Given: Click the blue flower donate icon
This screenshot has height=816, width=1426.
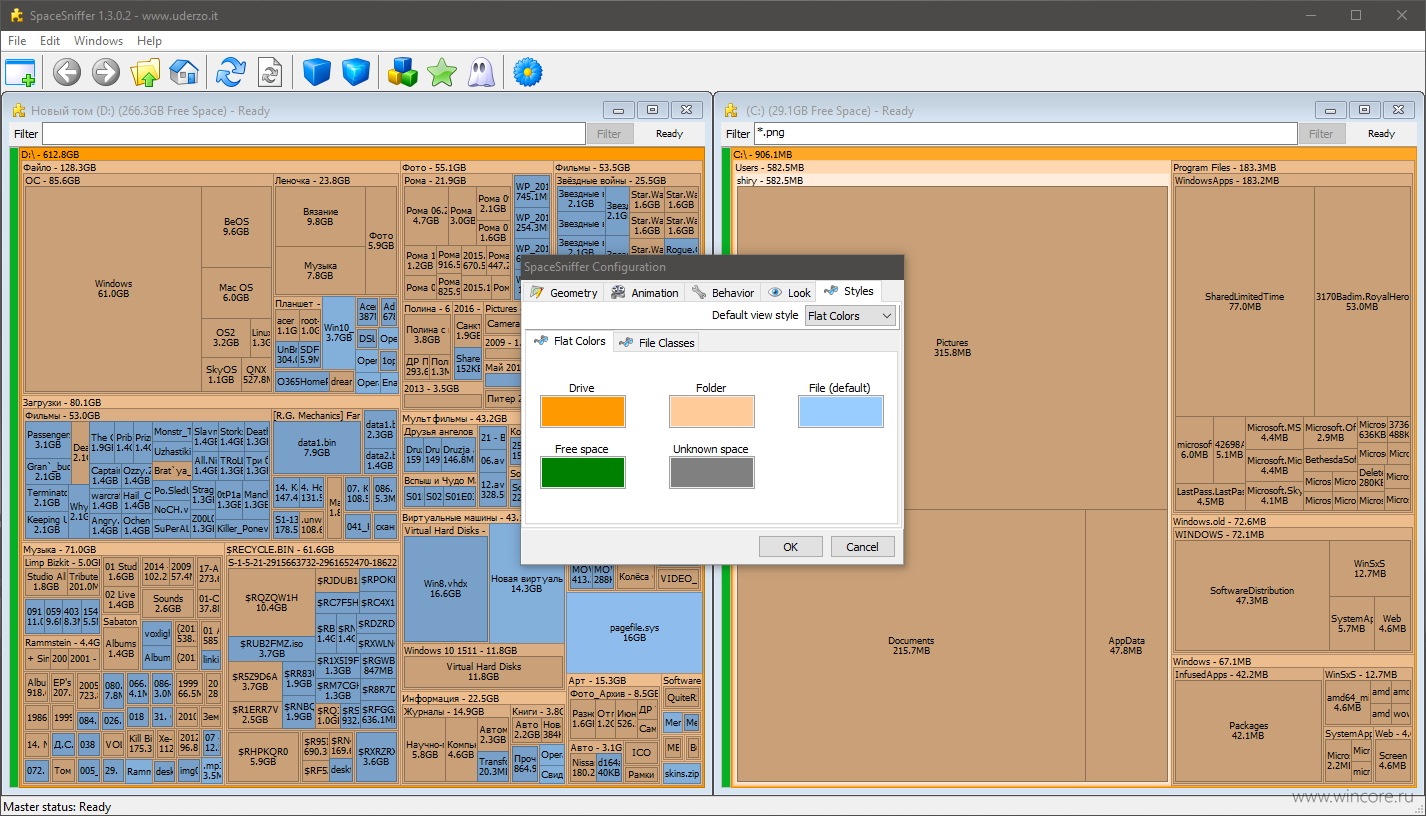Looking at the screenshot, I should pyautogui.click(x=527, y=72).
